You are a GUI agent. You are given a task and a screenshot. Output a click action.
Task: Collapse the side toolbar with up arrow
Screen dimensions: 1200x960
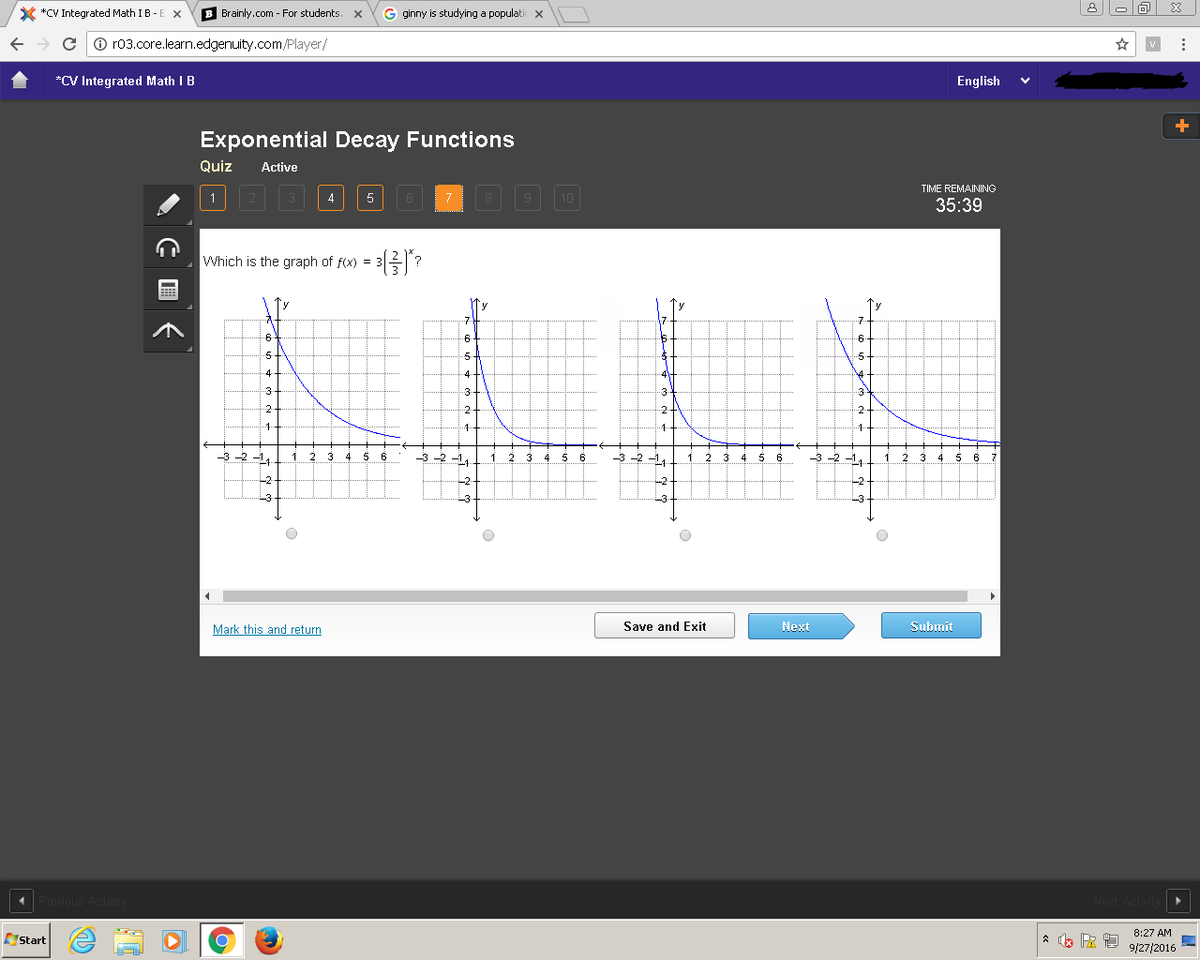point(167,331)
